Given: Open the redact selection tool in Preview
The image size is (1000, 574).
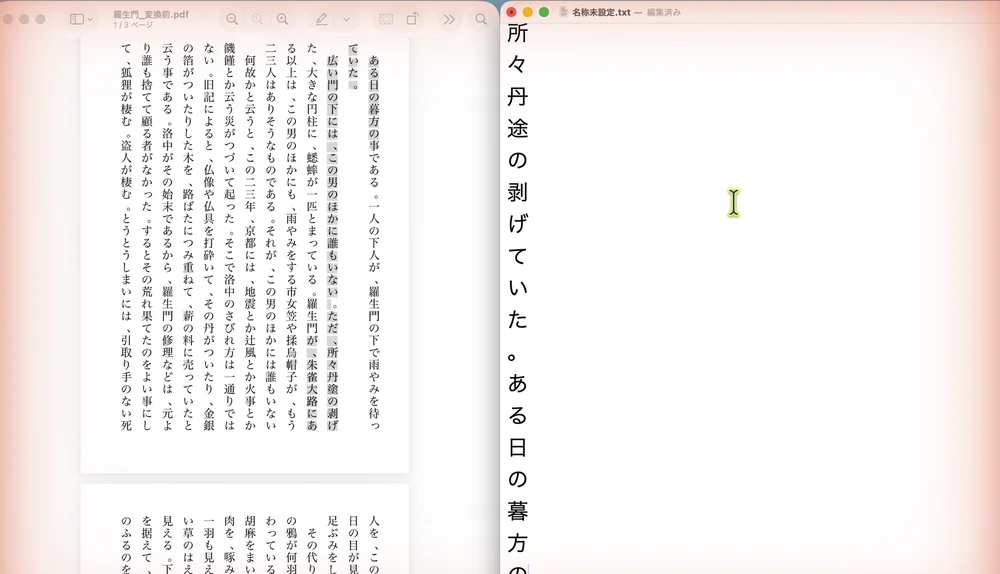Looking at the screenshot, I should [386, 19].
